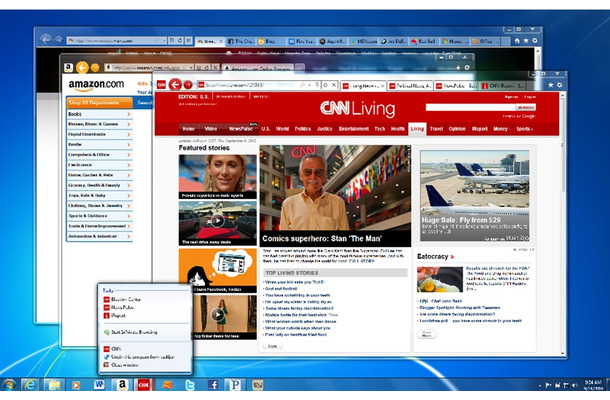Click pinned CNN icon on taskbar
This screenshot has width=610, height=400.
coord(143,385)
